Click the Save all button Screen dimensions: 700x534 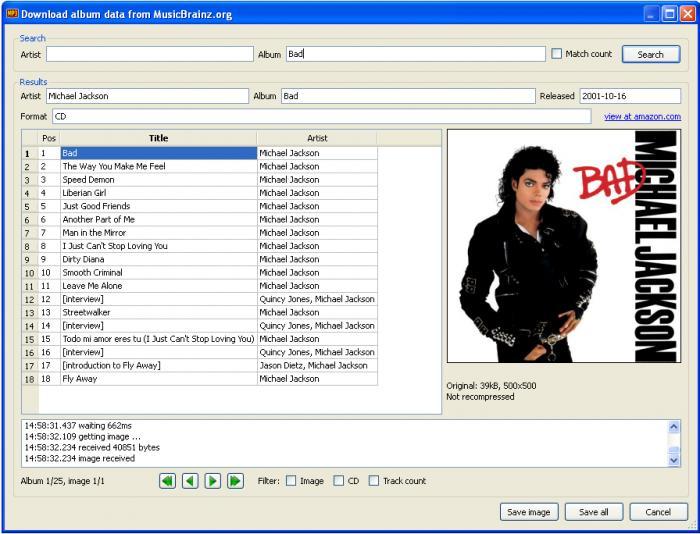(594, 512)
